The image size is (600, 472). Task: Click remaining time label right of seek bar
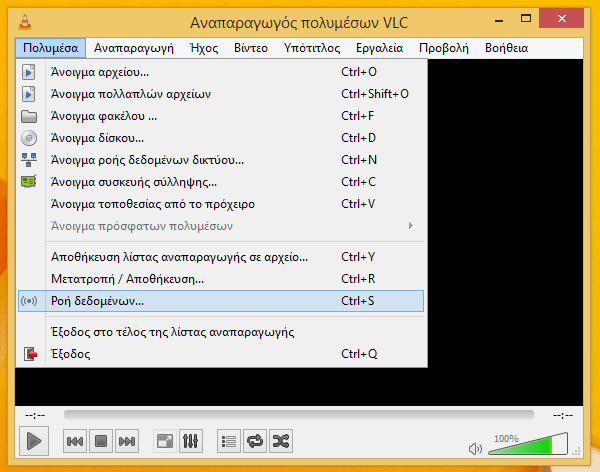tap(563, 415)
